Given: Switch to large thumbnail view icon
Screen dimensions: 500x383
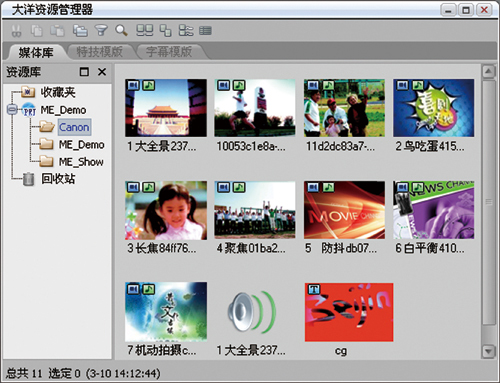Looking at the screenshot, I should tap(145, 31).
